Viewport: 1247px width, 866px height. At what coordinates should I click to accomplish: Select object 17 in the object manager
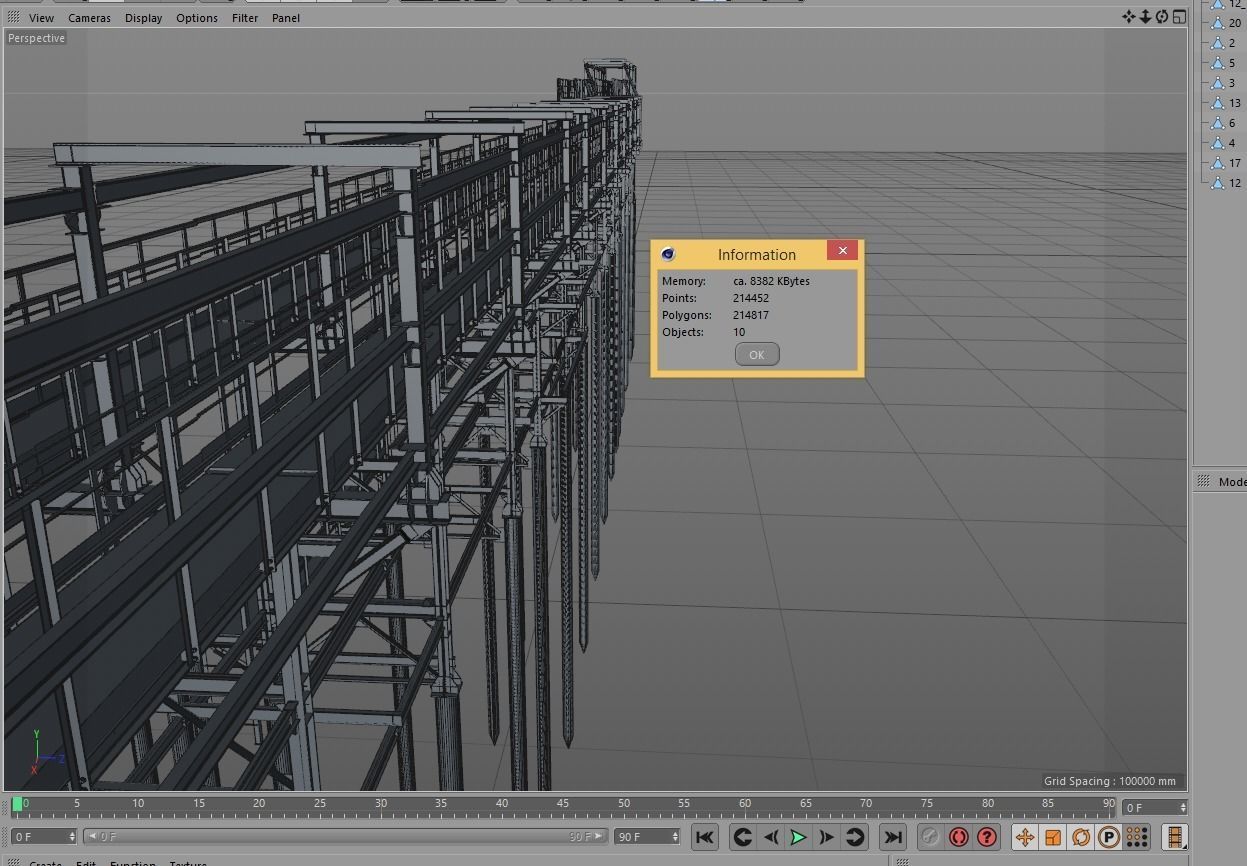(1235, 163)
